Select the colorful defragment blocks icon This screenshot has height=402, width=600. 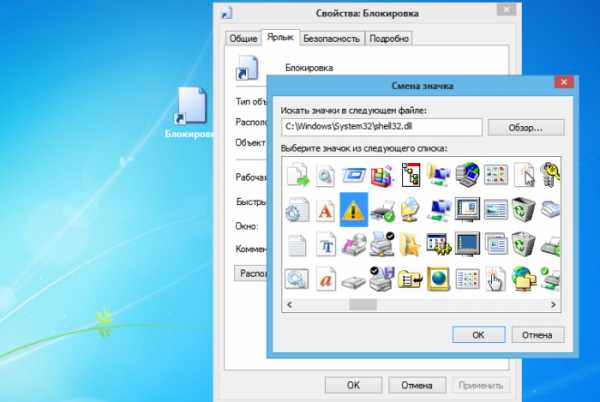click(382, 176)
